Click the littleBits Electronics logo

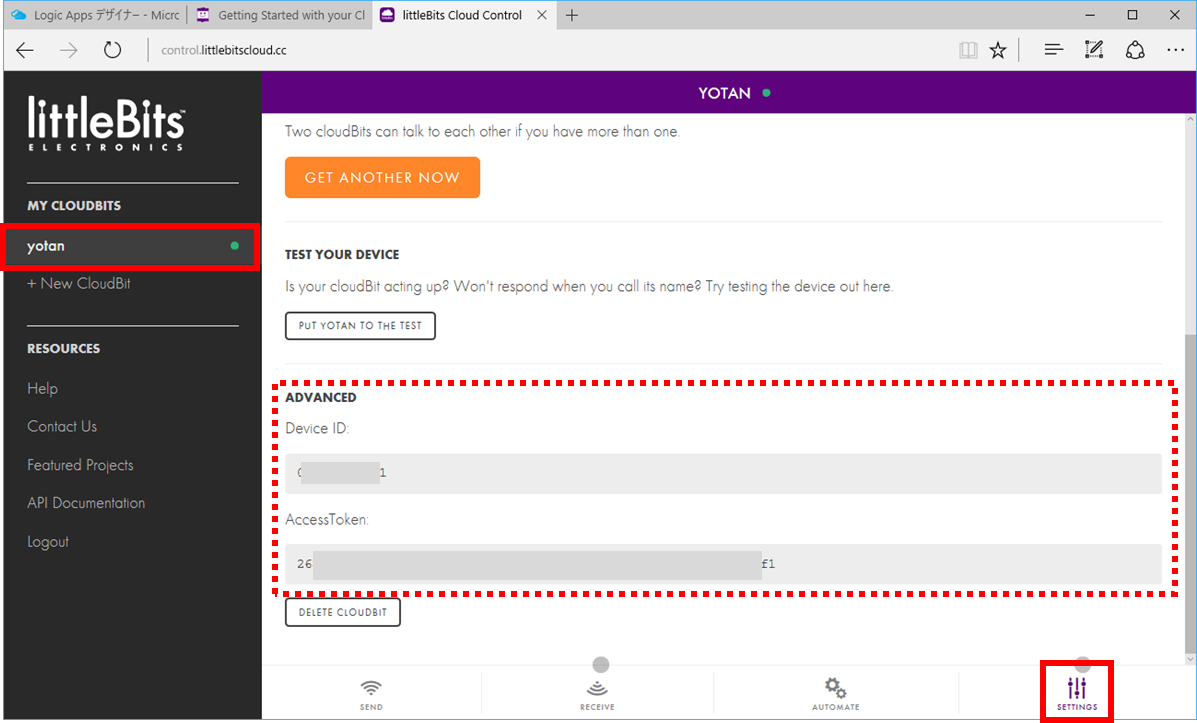(106, 123)
